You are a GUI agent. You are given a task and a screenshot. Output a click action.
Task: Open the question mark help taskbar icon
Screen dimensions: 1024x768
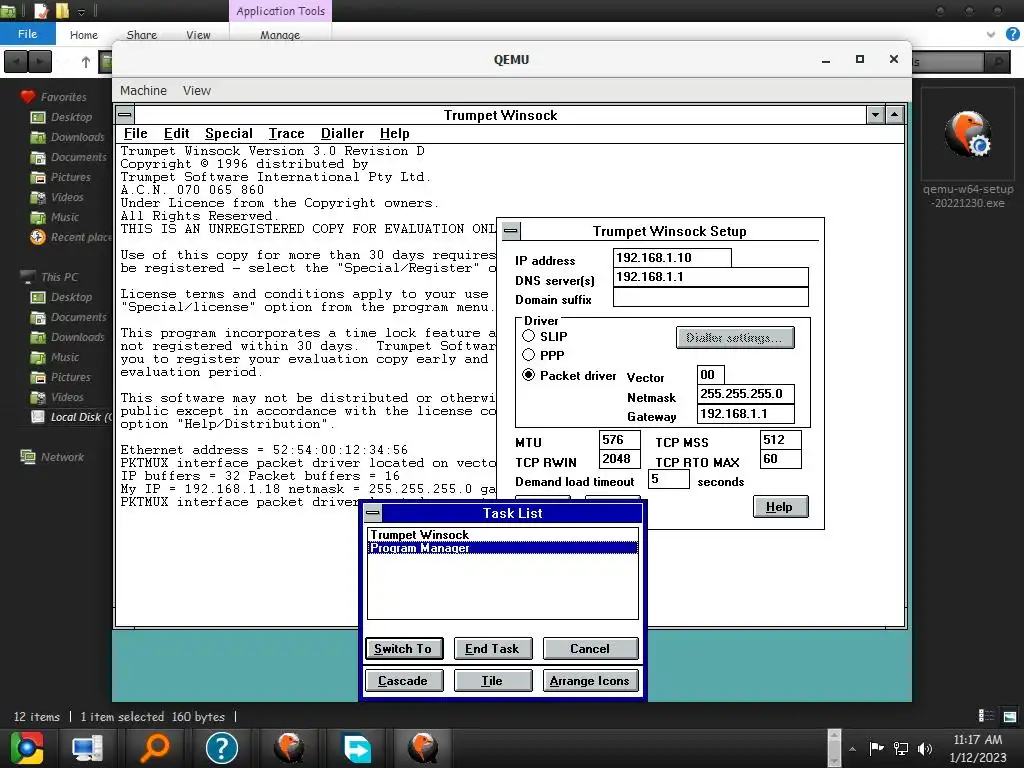pos(221,748)
